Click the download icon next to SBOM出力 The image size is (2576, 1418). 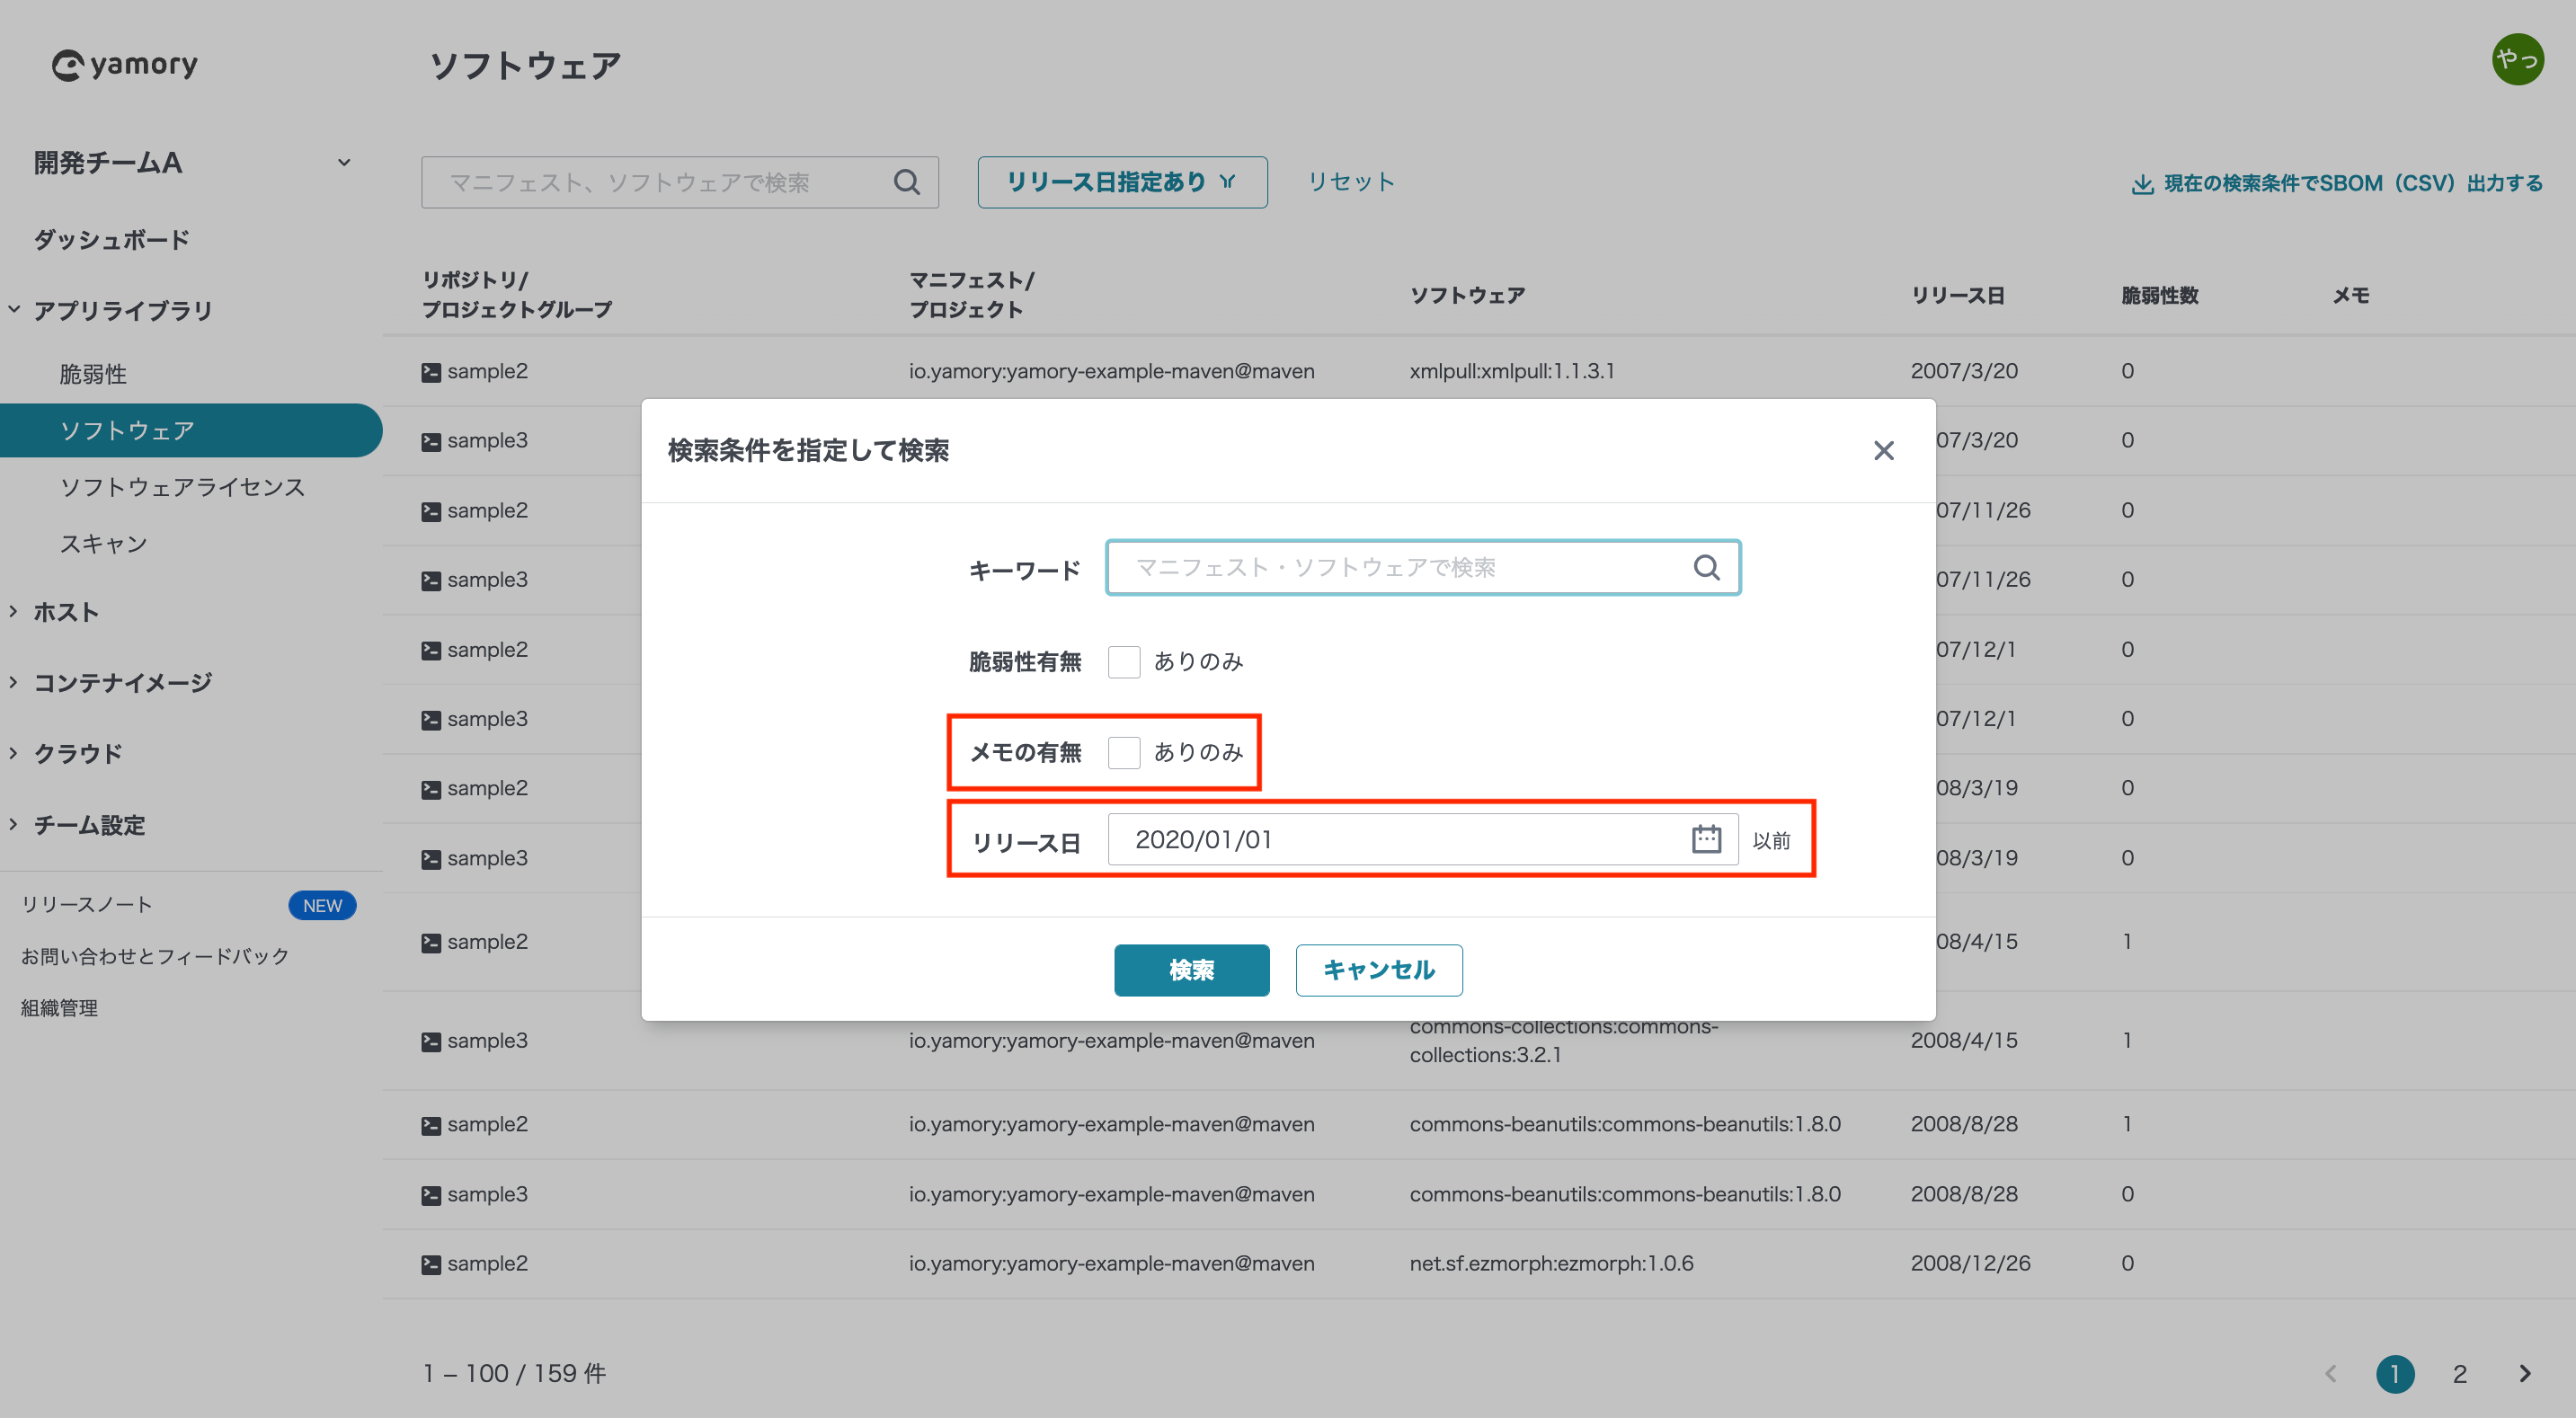click(2142, 182)
